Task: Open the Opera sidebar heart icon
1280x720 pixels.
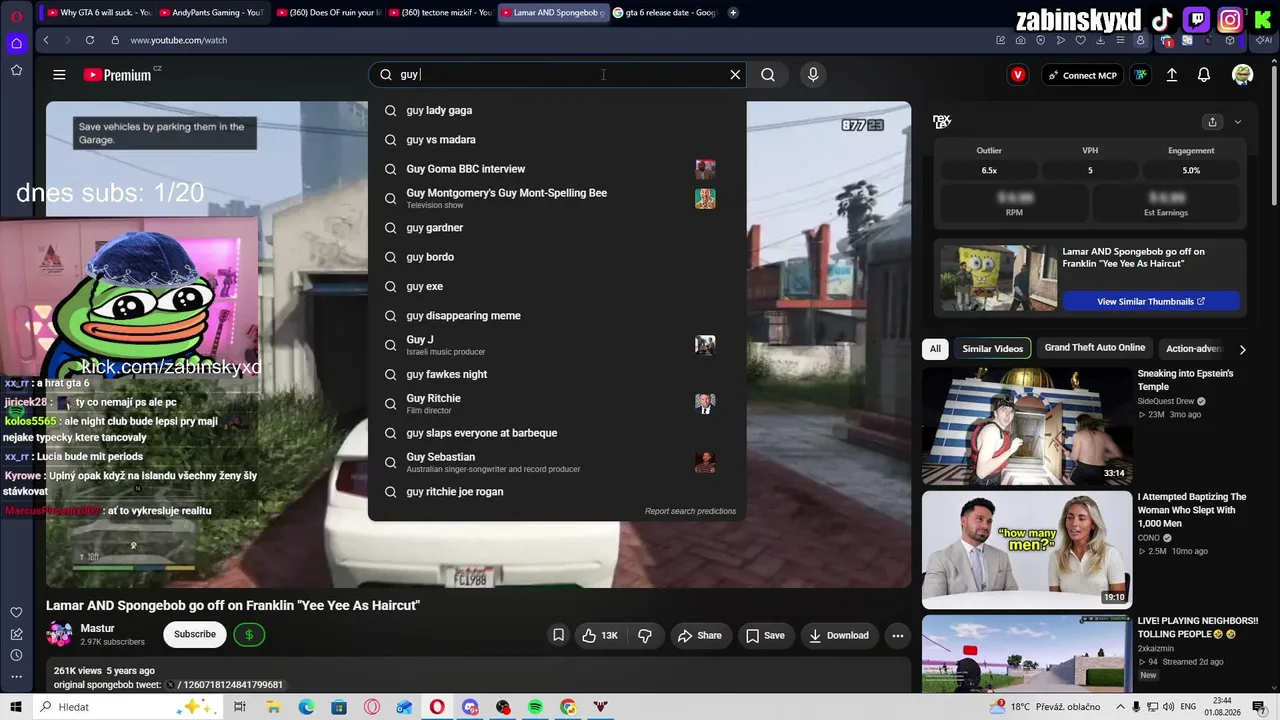Action: tap(16, 612)
